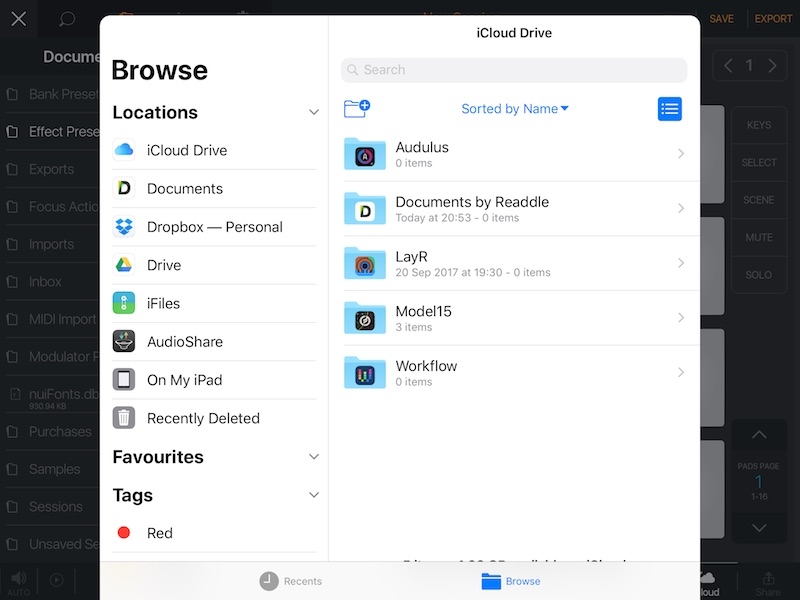
Task: Click the play preview button
Action: tap(57, 580)
